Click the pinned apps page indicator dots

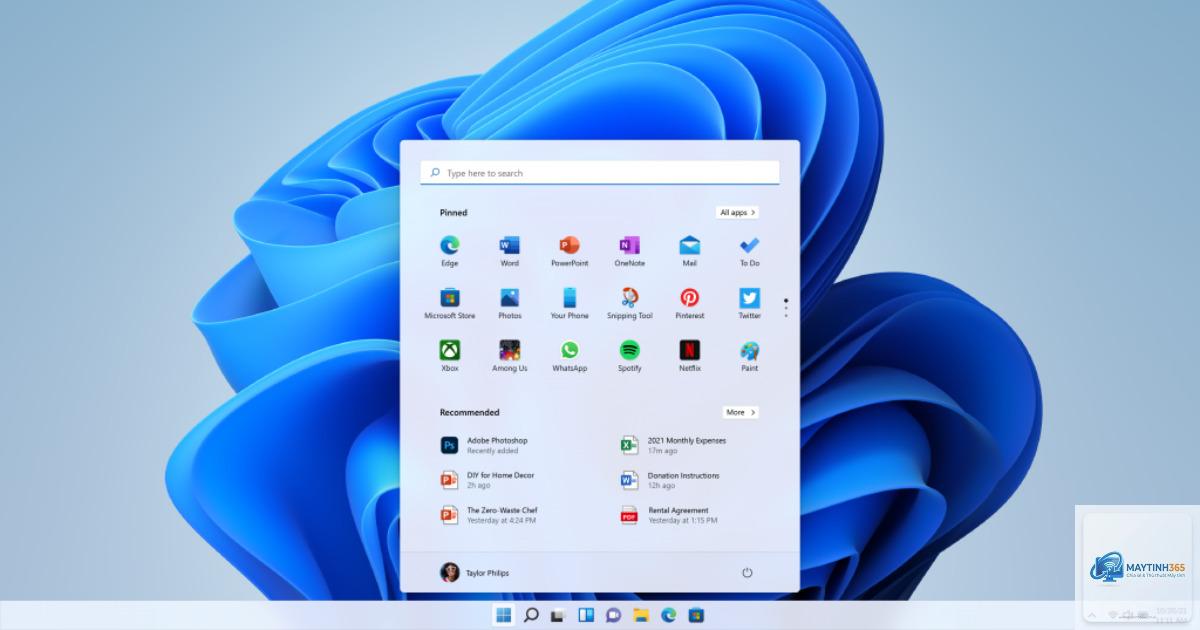786,308
